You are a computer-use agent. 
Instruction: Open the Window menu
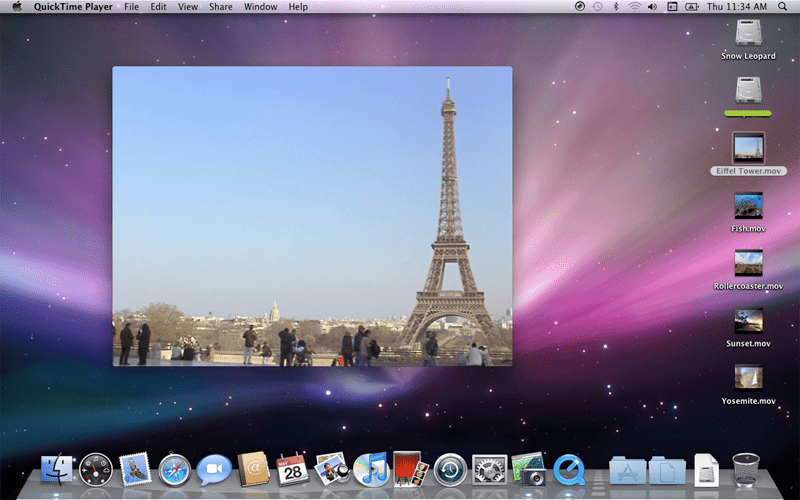click(260, 7)
